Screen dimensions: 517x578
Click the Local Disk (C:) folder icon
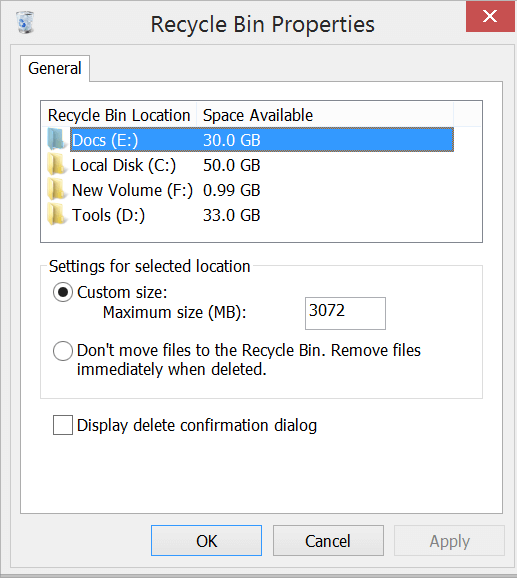57,164
